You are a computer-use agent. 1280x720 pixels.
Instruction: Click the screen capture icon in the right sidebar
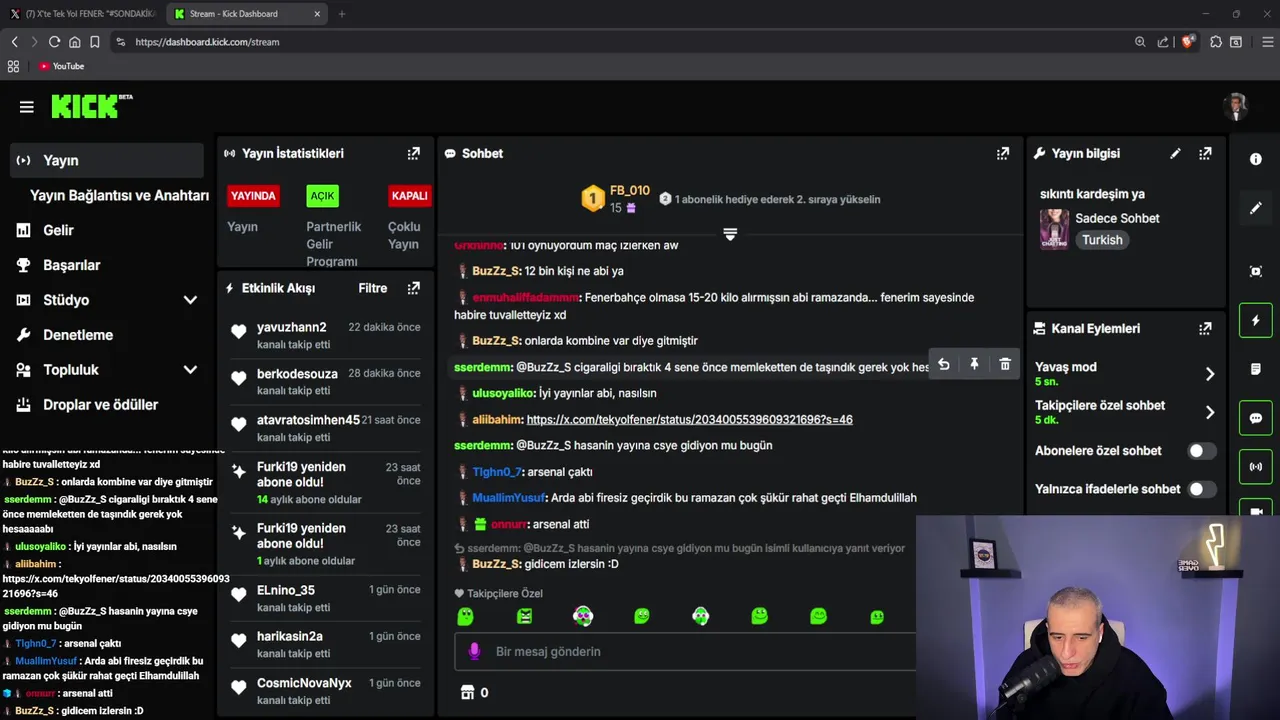coord(1256,271)
